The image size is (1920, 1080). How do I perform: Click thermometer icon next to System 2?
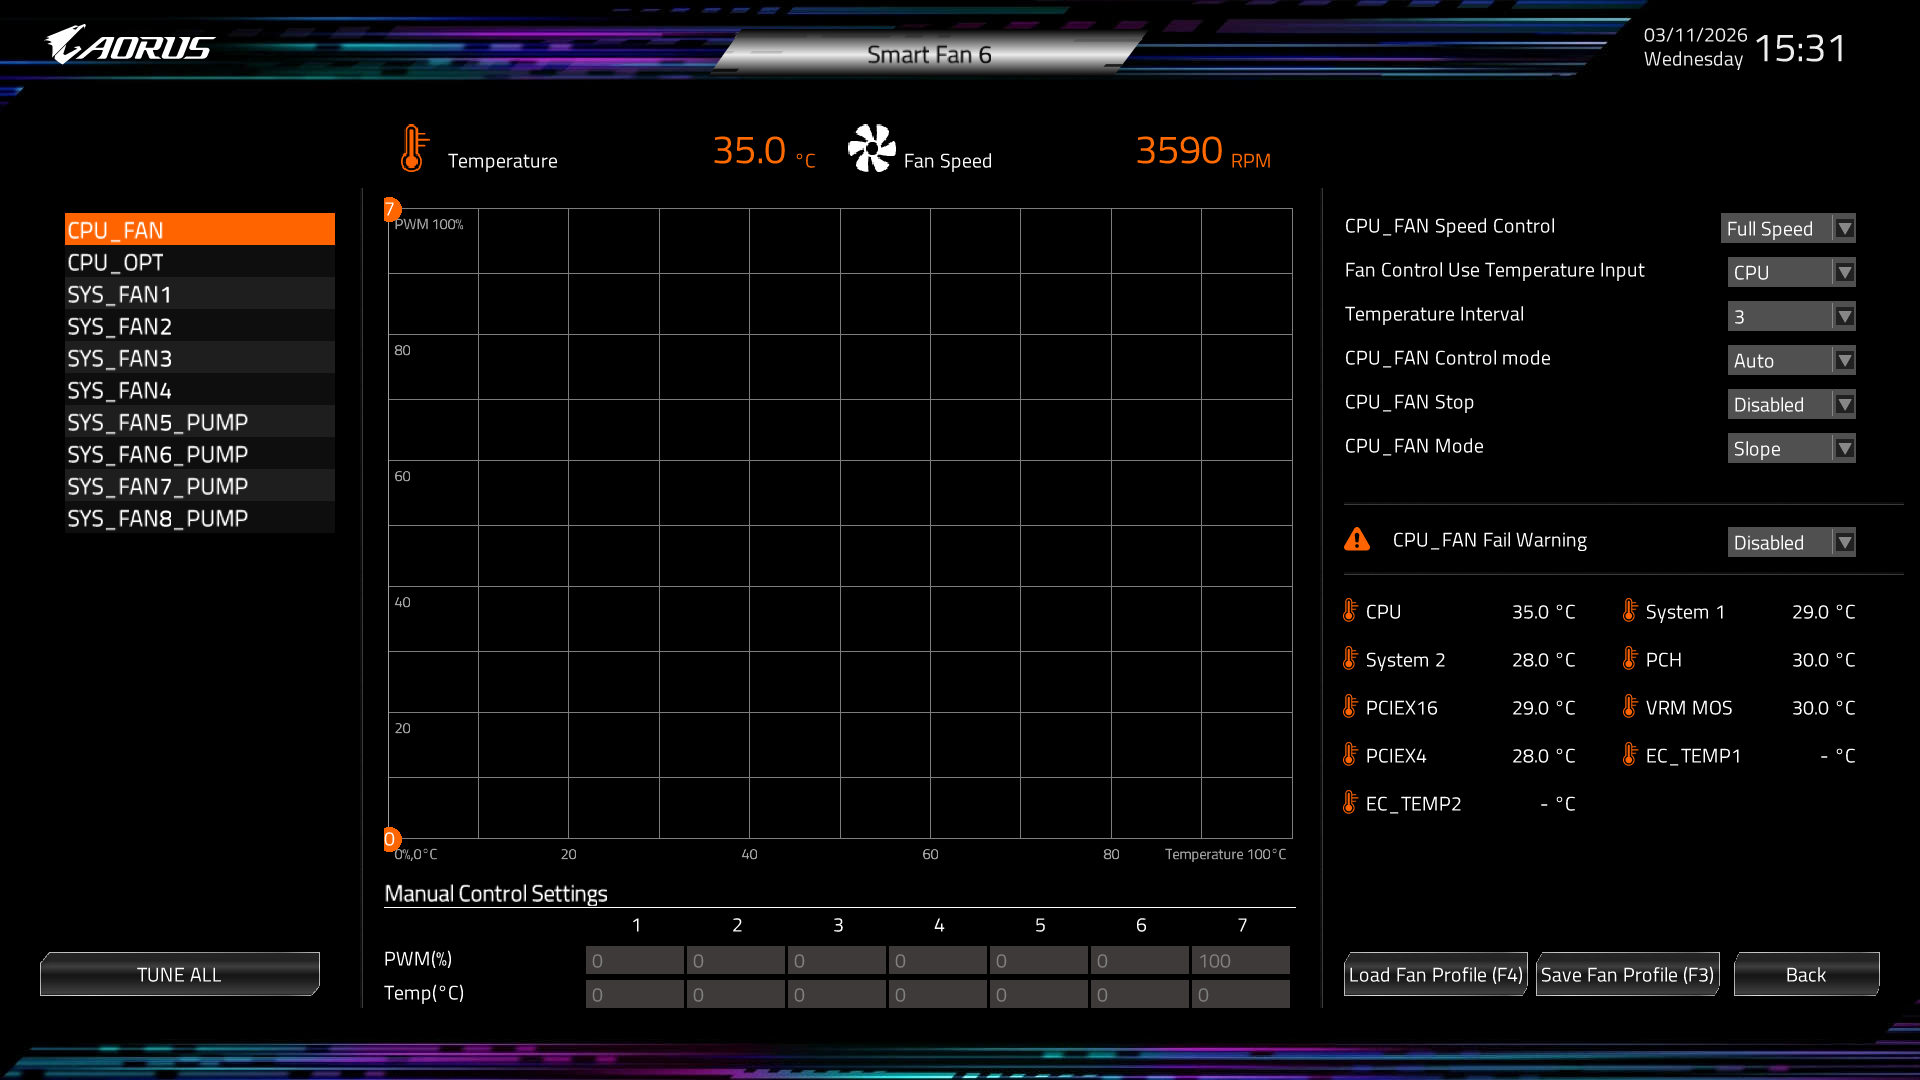point(1350,659)
